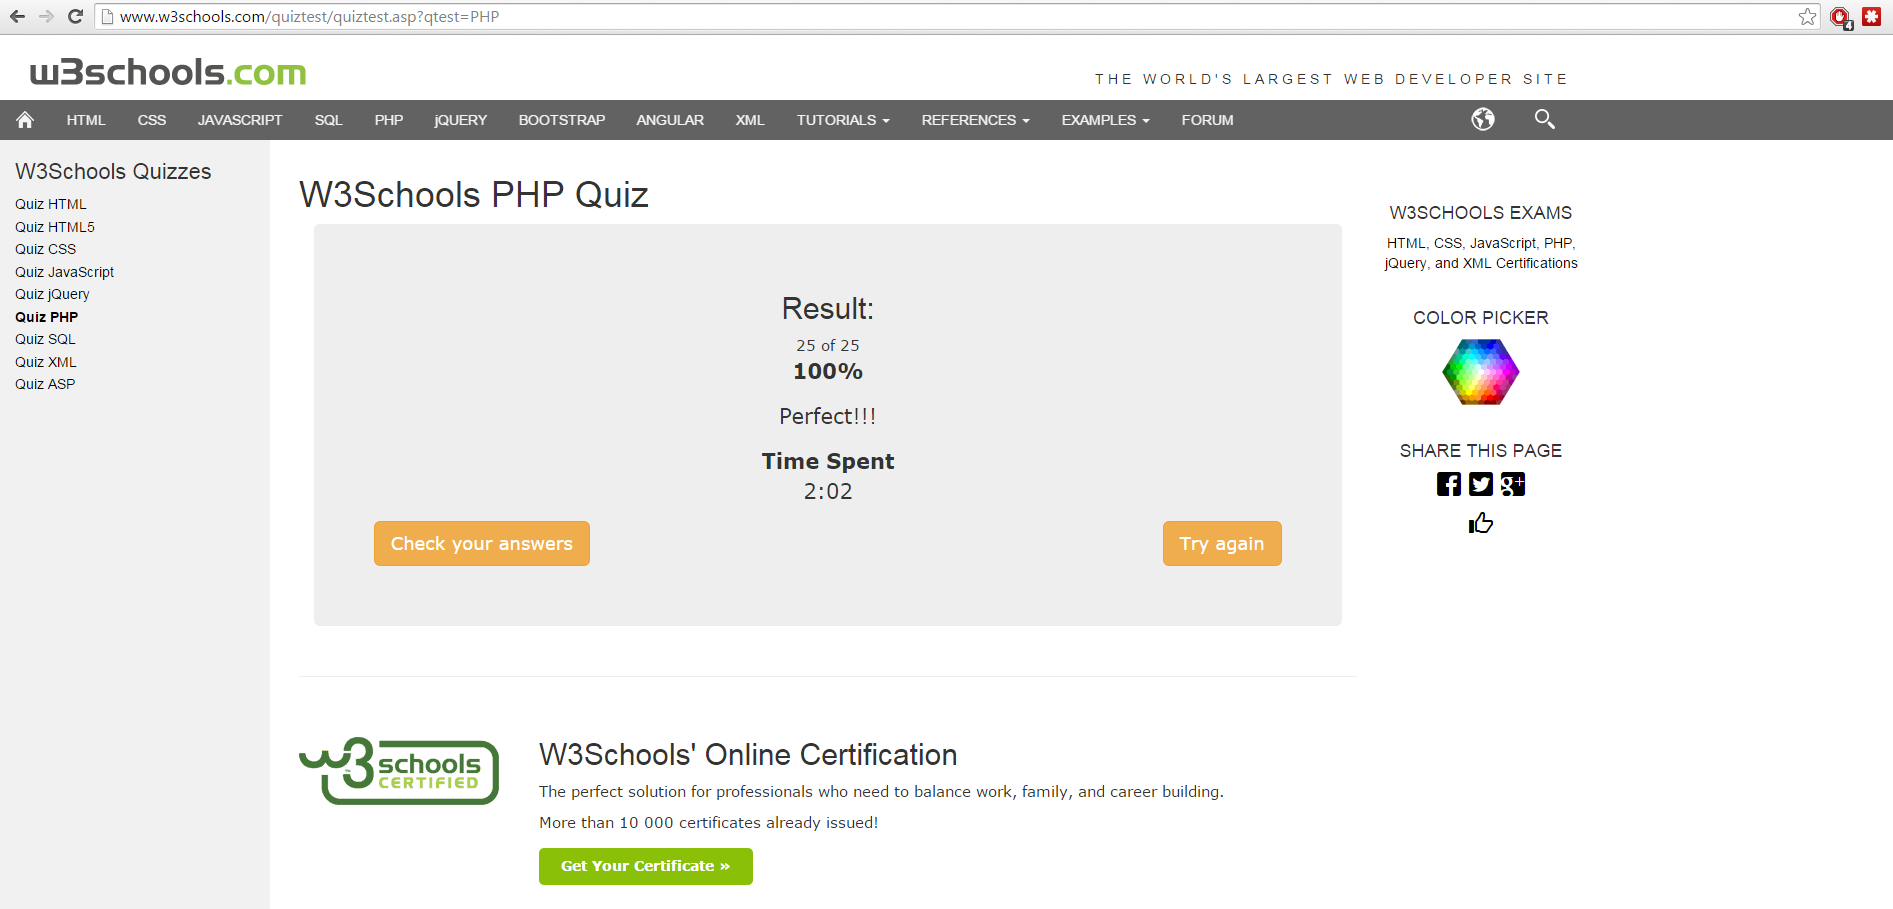Open the BOOTSTRAP navbar item

pos(562,120)
